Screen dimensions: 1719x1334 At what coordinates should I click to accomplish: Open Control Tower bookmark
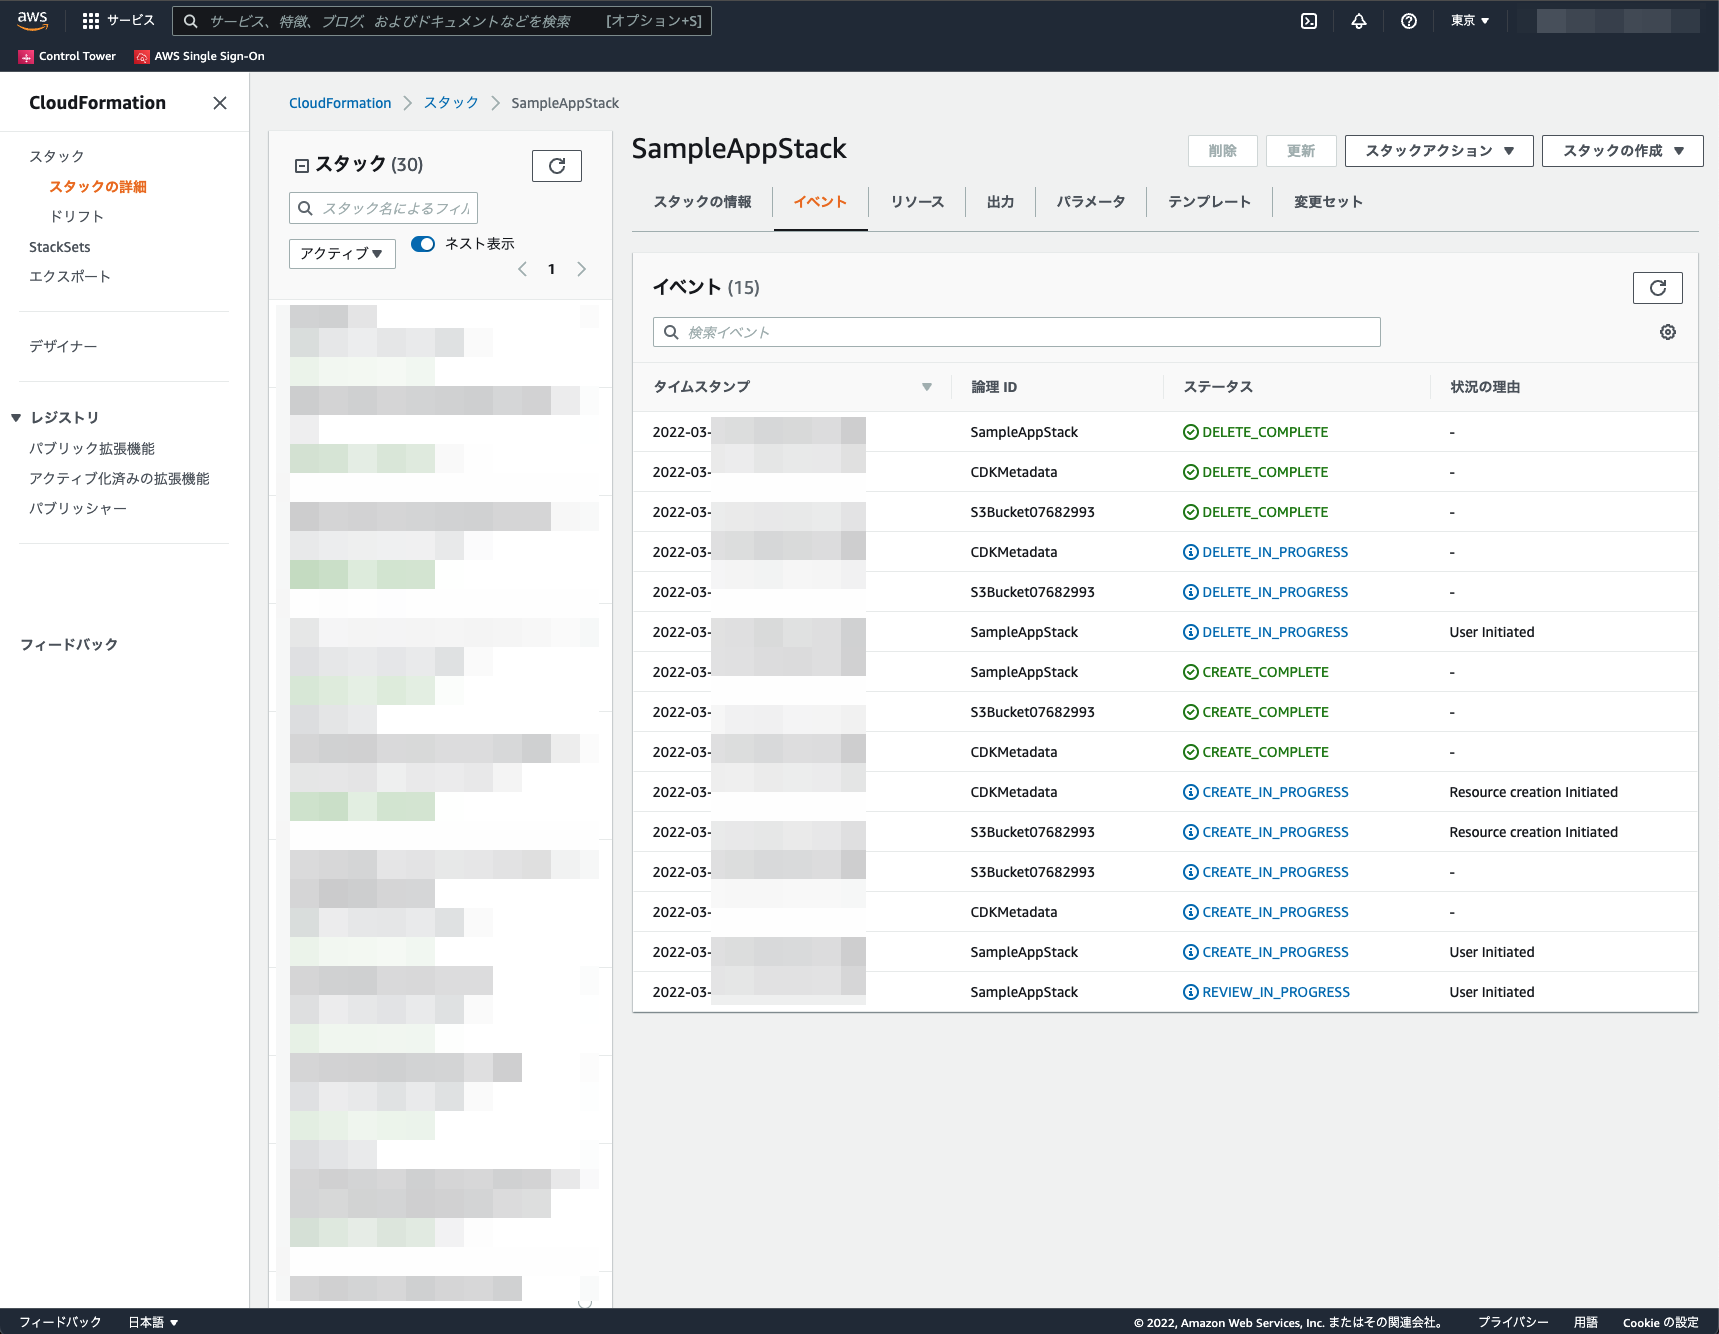tap(68, 56)
